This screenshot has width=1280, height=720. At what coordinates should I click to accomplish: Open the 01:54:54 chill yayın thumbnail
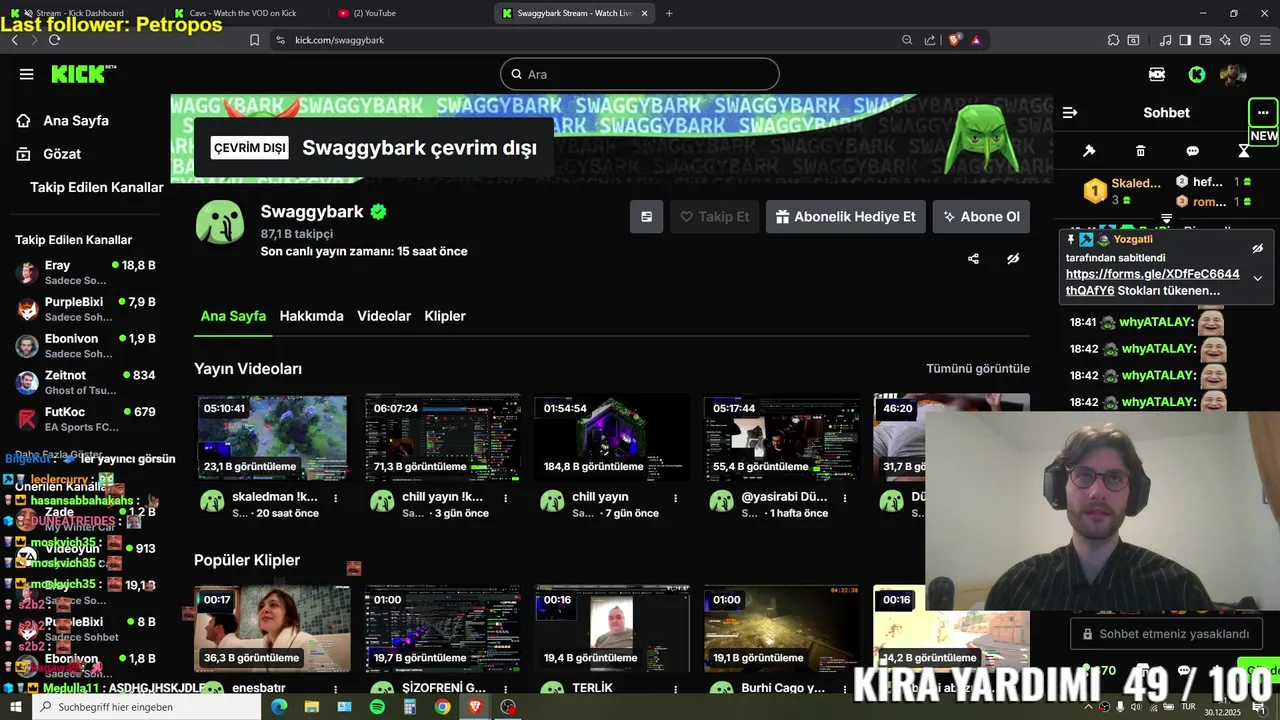click(612, 437)
